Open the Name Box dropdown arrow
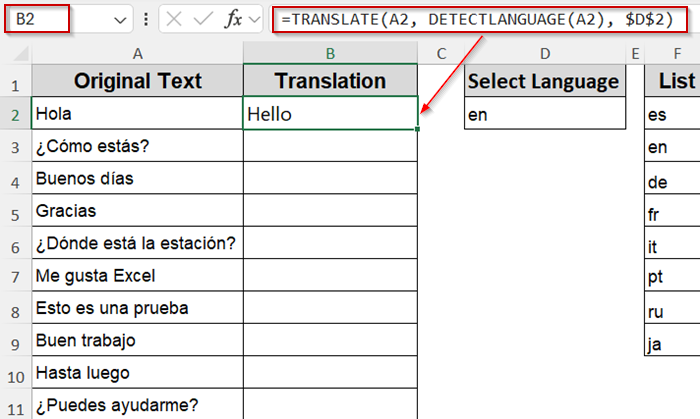Image resolution: width=700 pixels, height=419 pixels. click(x=120, y=20)
